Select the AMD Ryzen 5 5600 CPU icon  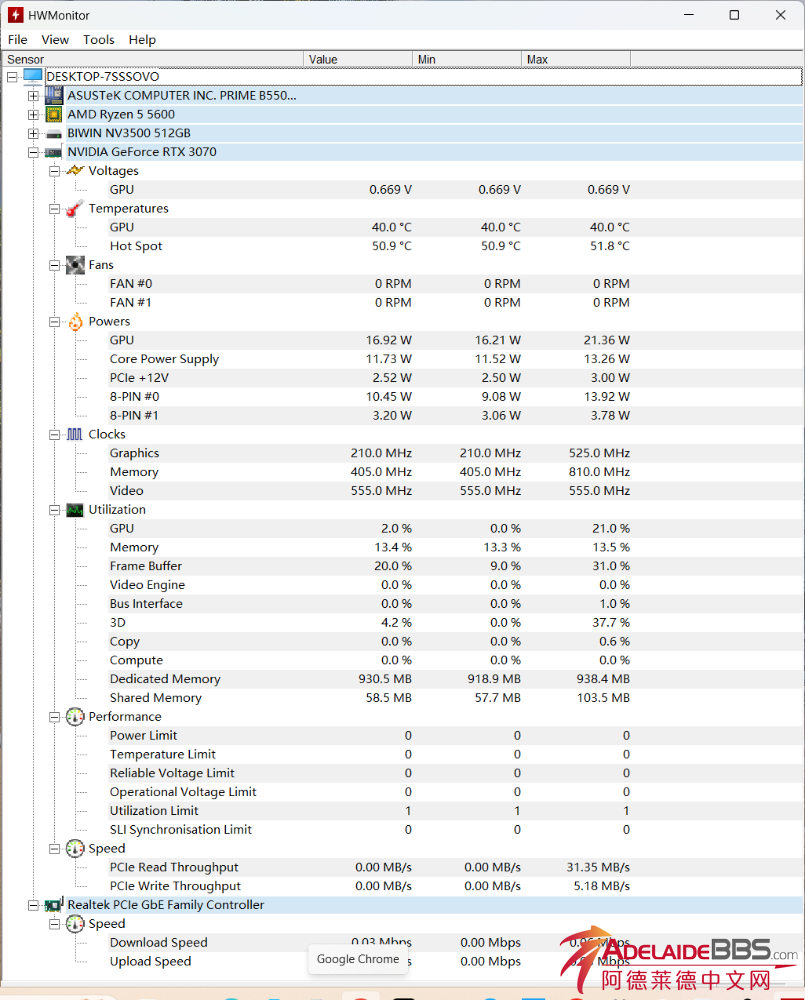[53, 114]
